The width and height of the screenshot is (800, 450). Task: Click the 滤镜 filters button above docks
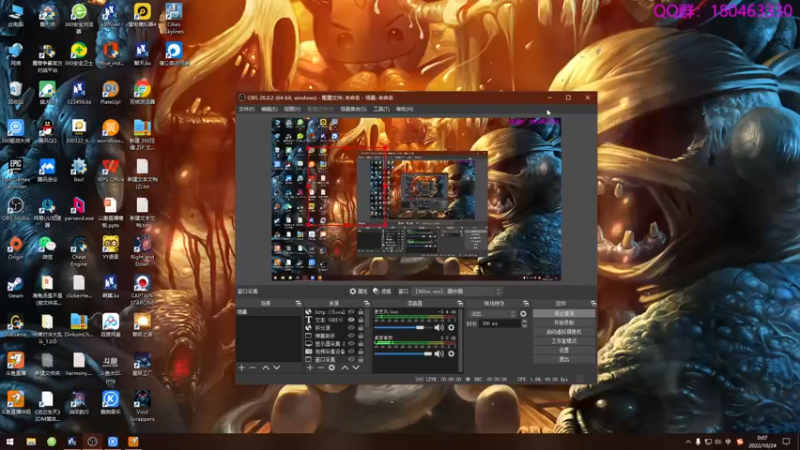[x=382, y=291]
